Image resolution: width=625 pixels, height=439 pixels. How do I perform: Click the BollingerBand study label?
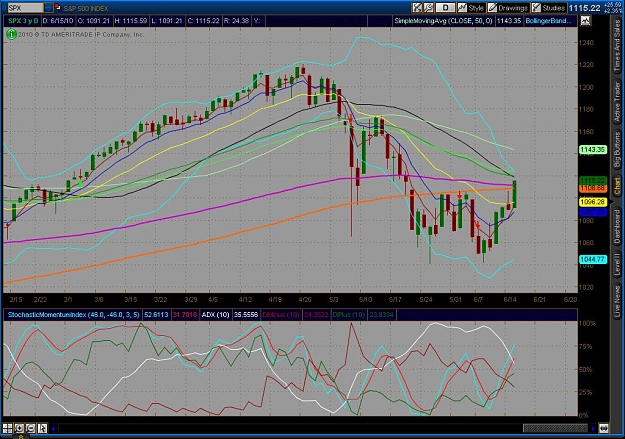click(548, 21)
